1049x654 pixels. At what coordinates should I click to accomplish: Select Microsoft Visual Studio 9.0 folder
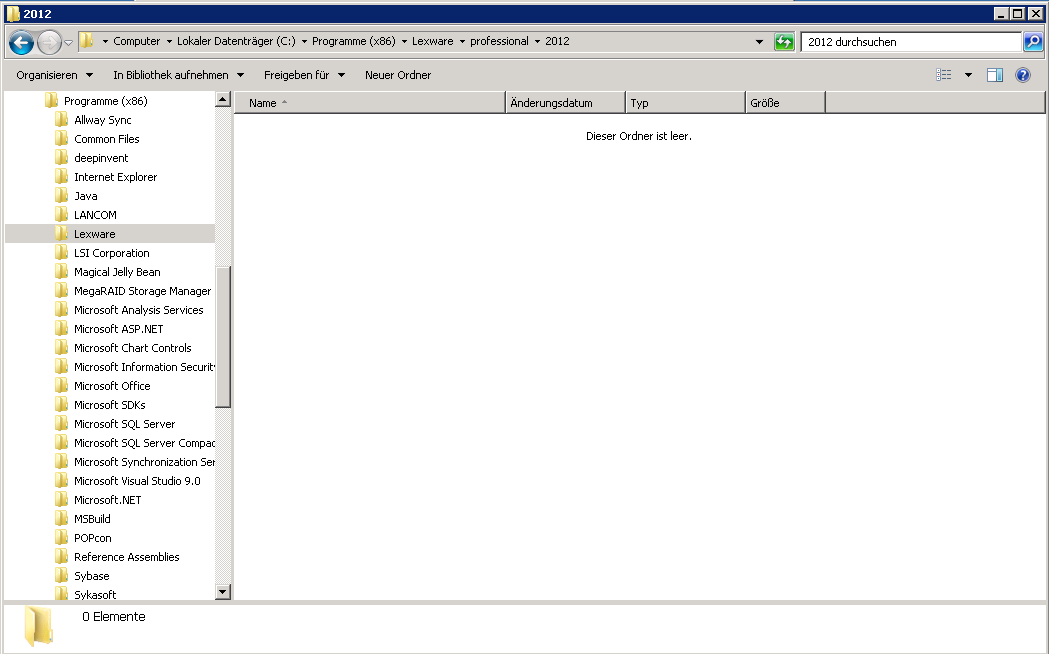(x=137, y=481)
